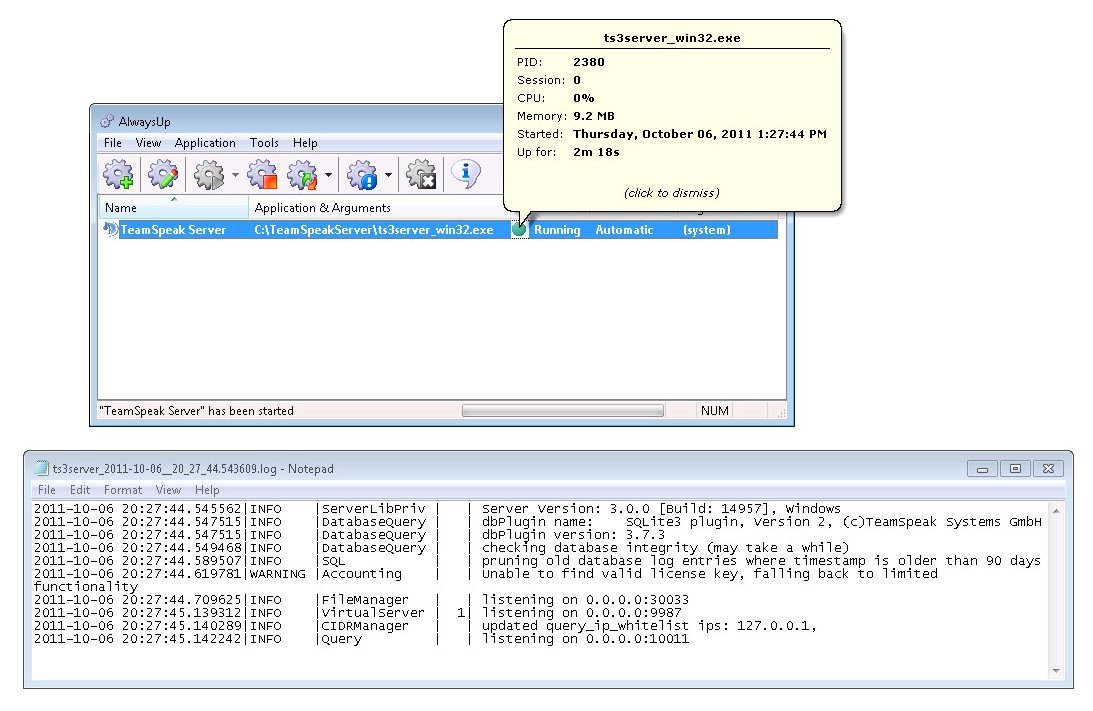Click TeamSpeak Server row icon
This screenshot has width=1093, height=711.
tap(110, 229)
